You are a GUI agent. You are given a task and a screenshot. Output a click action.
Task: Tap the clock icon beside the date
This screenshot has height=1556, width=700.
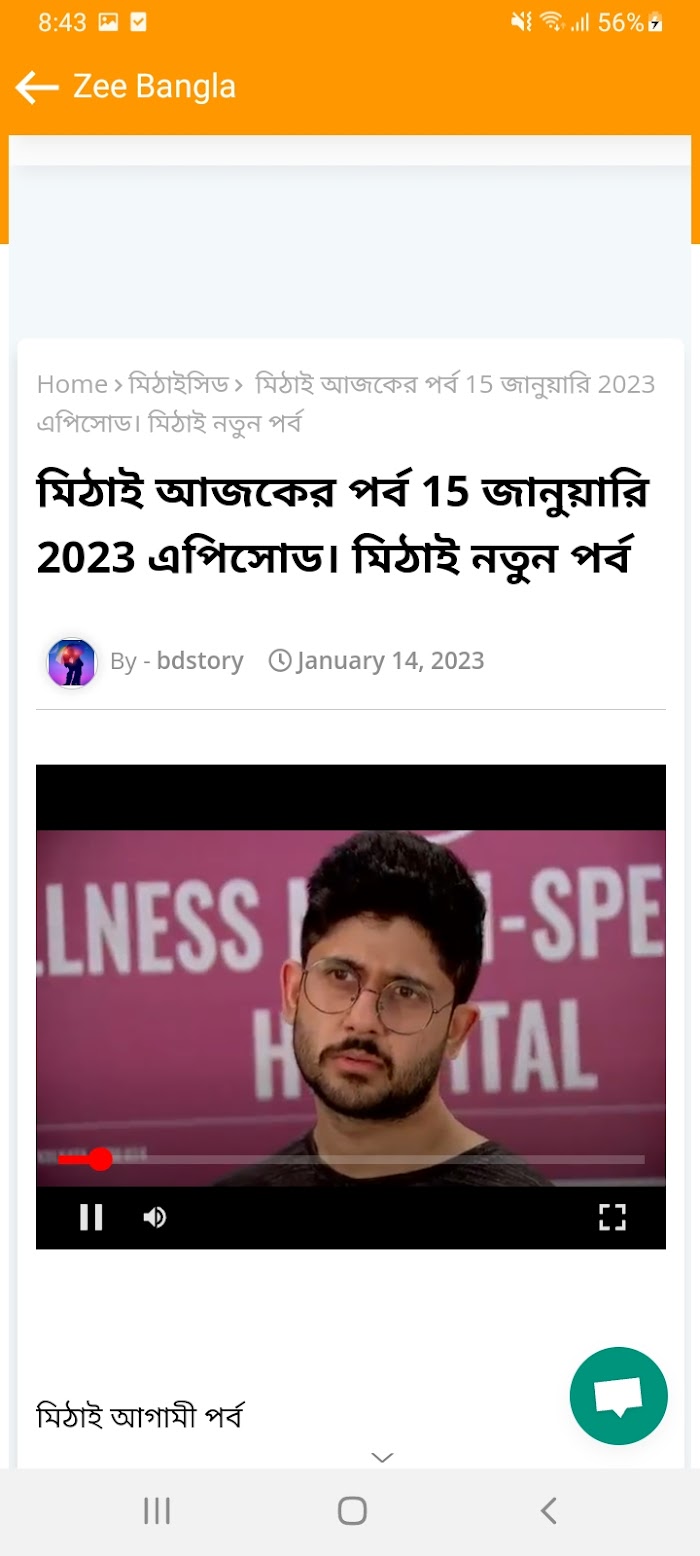pyautogui.click(x=280, y=660)
